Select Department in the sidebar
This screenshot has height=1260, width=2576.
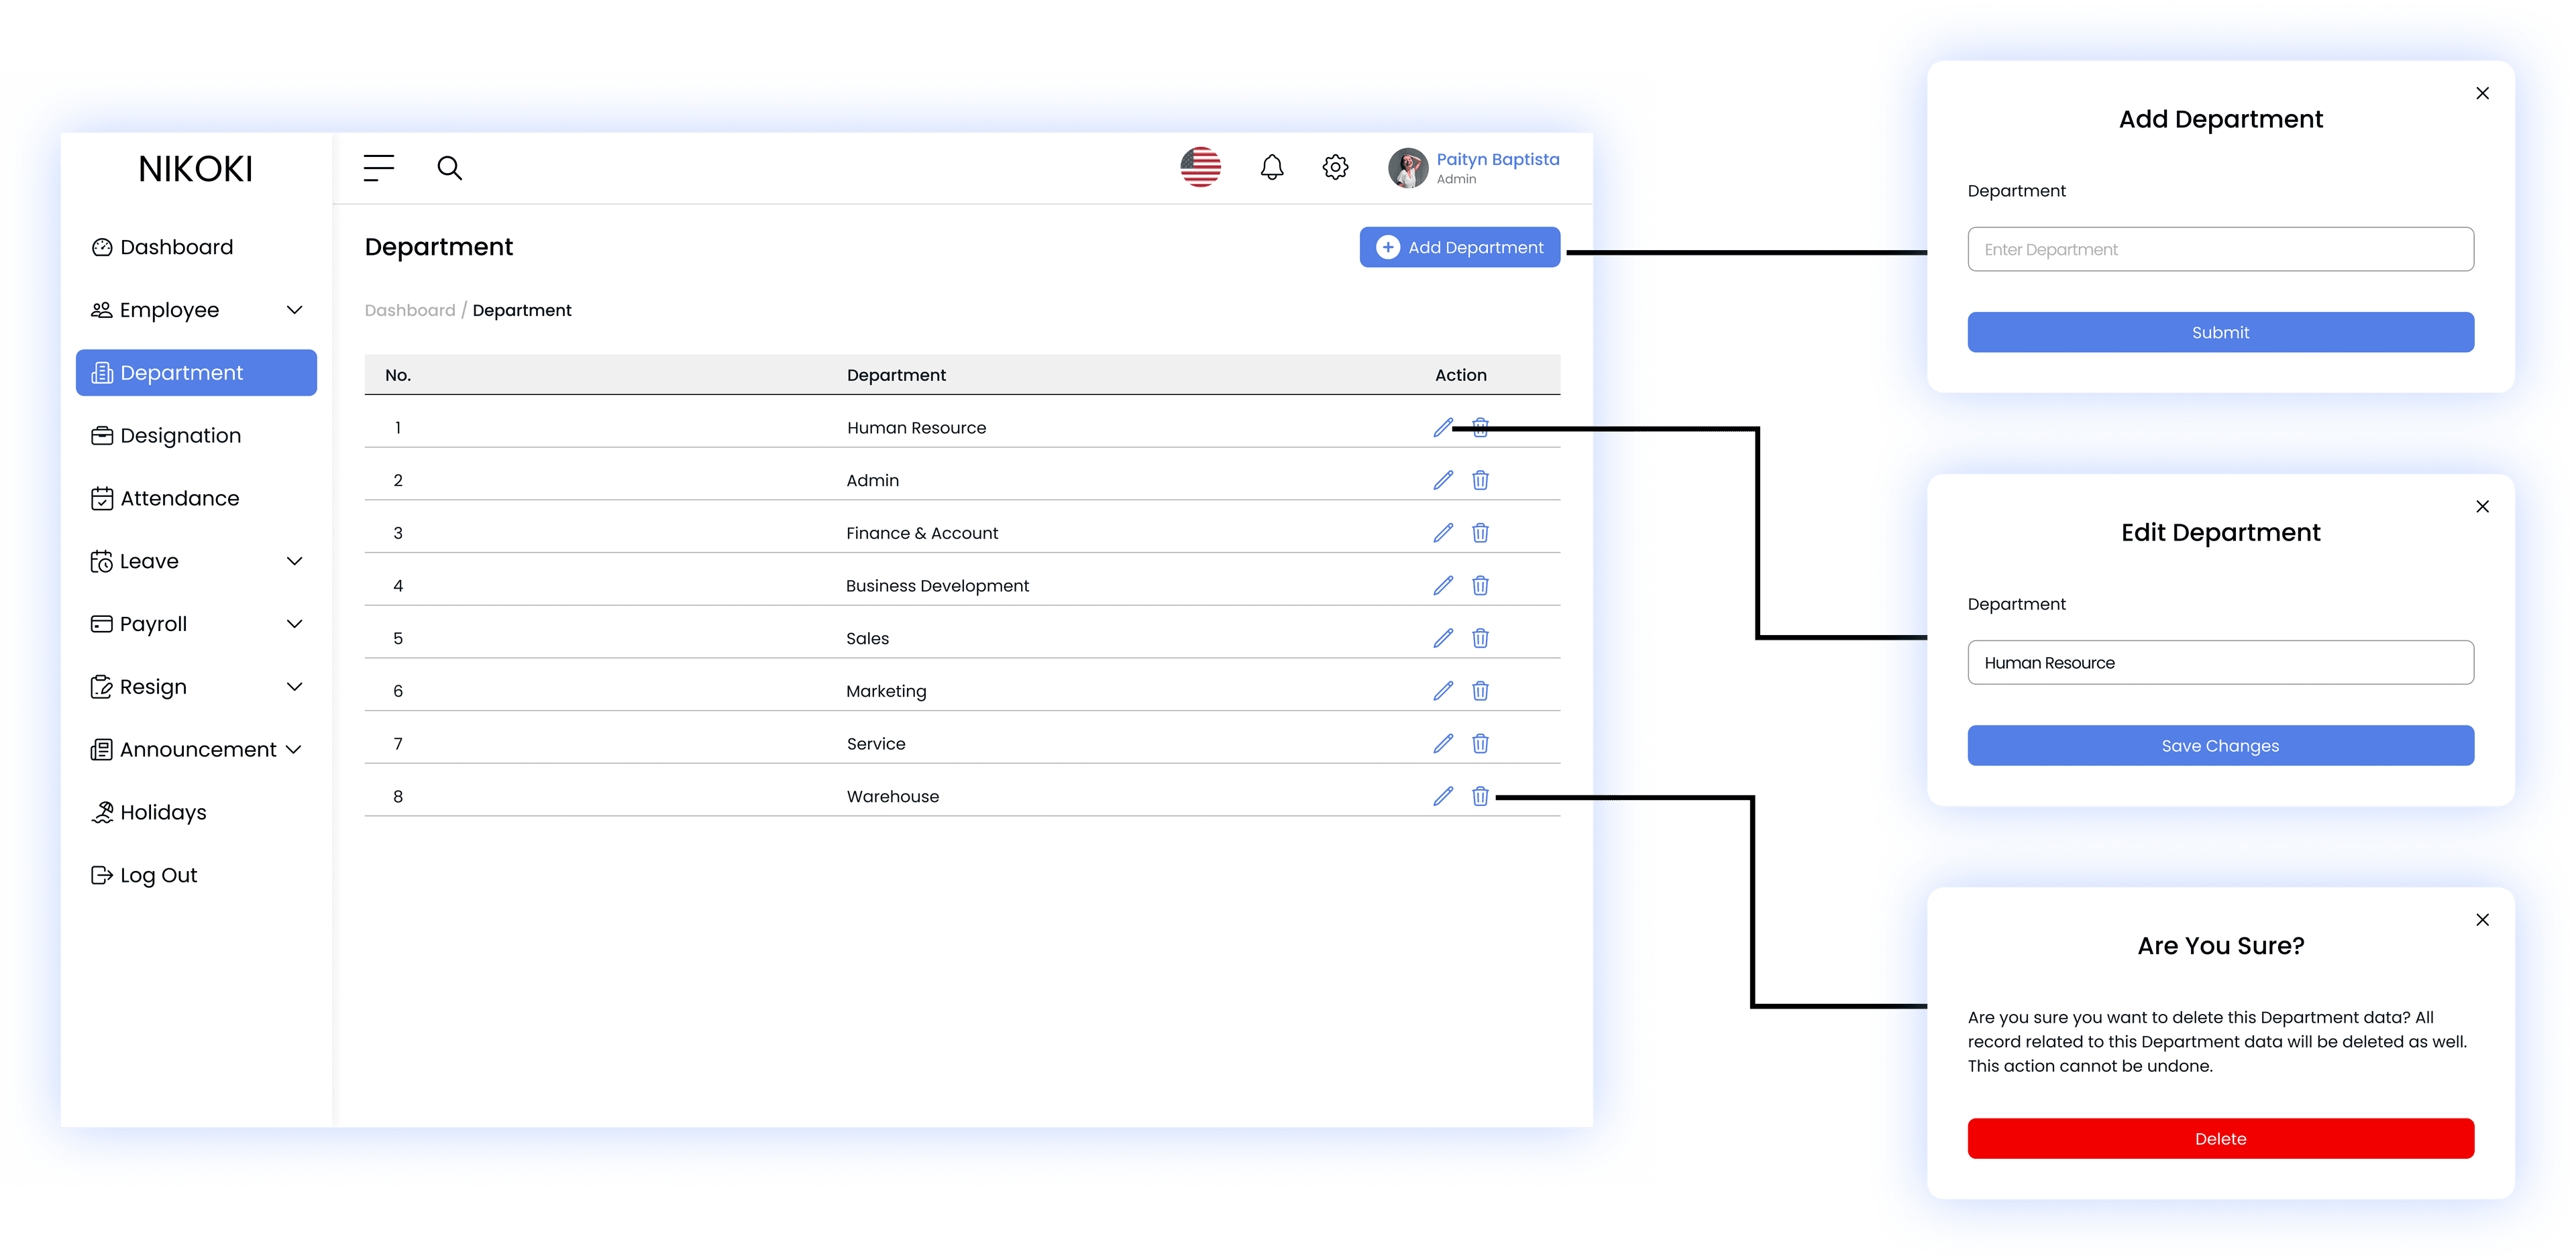pos(196,373)
